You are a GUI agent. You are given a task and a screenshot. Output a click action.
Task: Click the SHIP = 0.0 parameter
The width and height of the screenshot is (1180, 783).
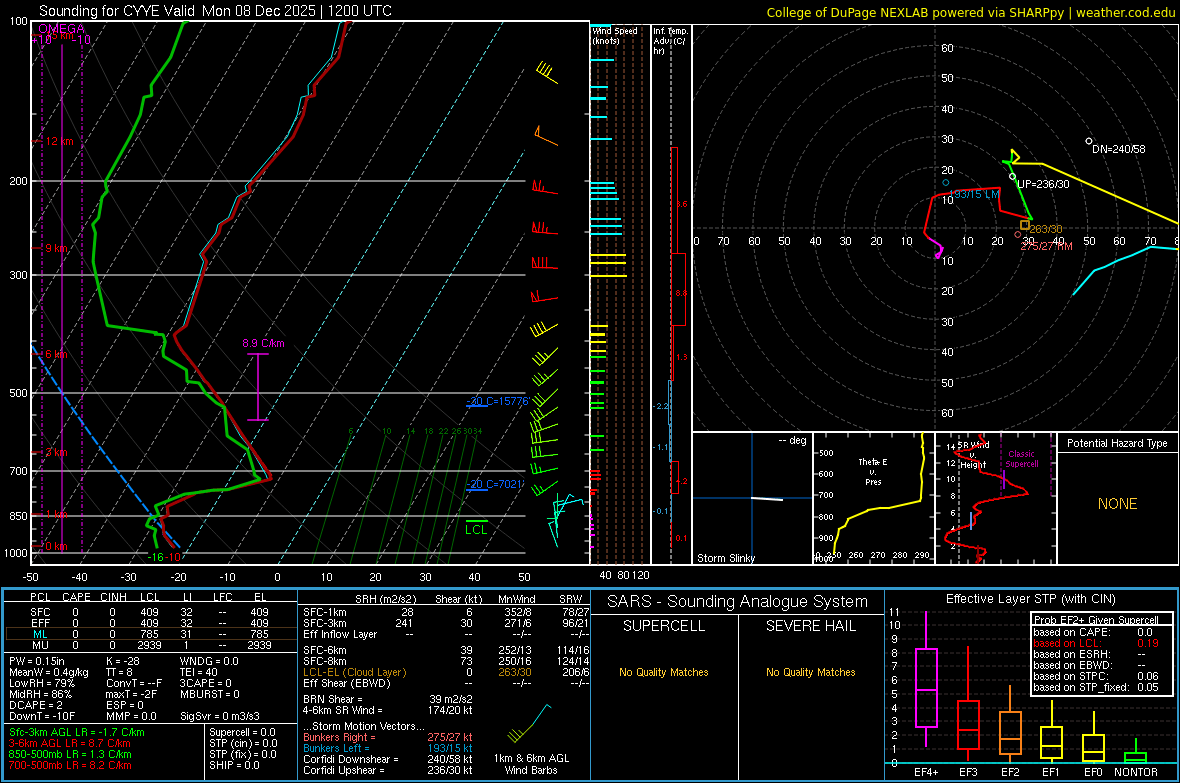pos(232,765)
